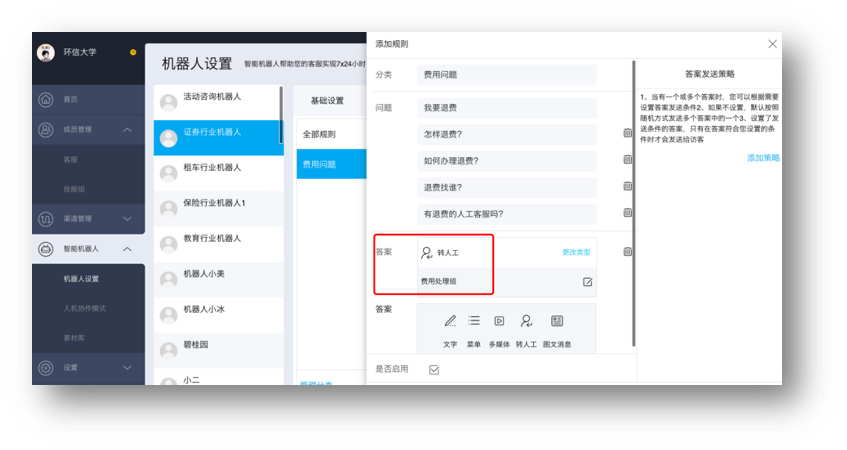The image size is (847, 450).
Task: Click the question field 有退费的人工客服吗？
Action: pyautogui.click(x=507, y=214)
